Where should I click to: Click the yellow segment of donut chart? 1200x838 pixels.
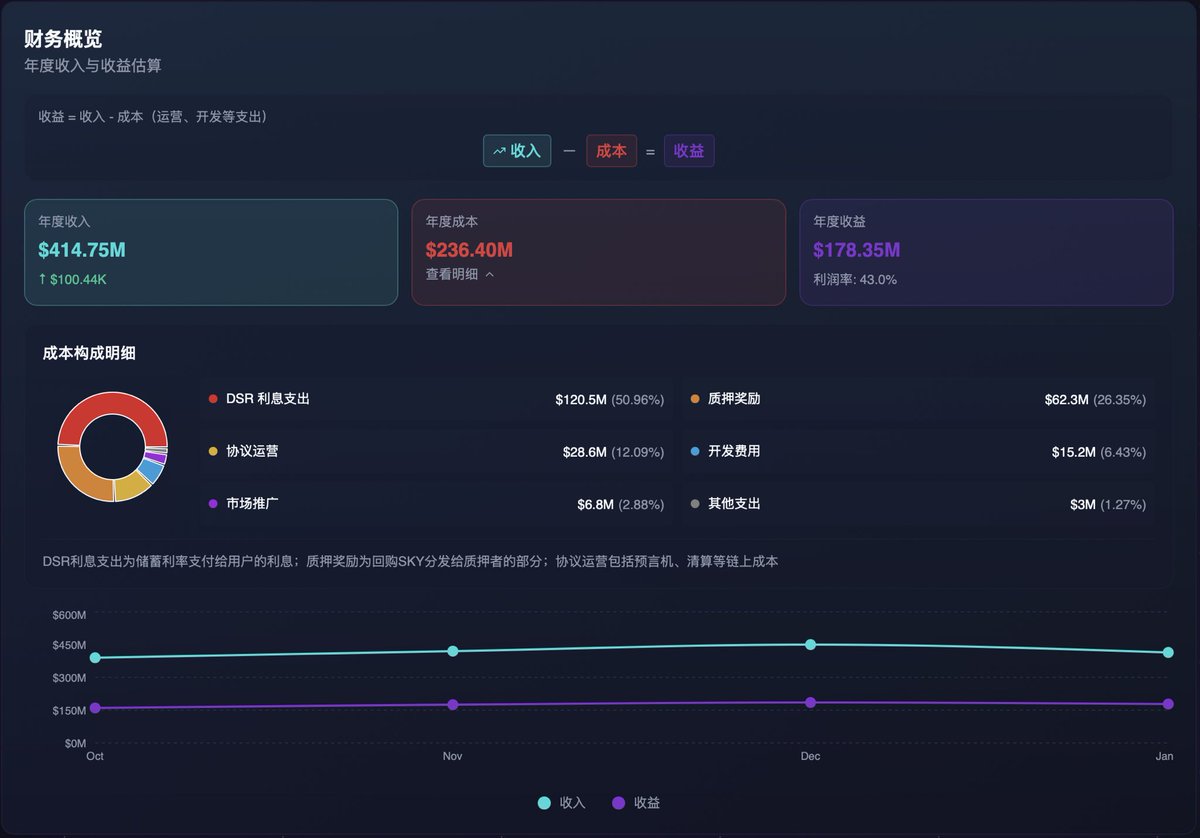(131, 486)
